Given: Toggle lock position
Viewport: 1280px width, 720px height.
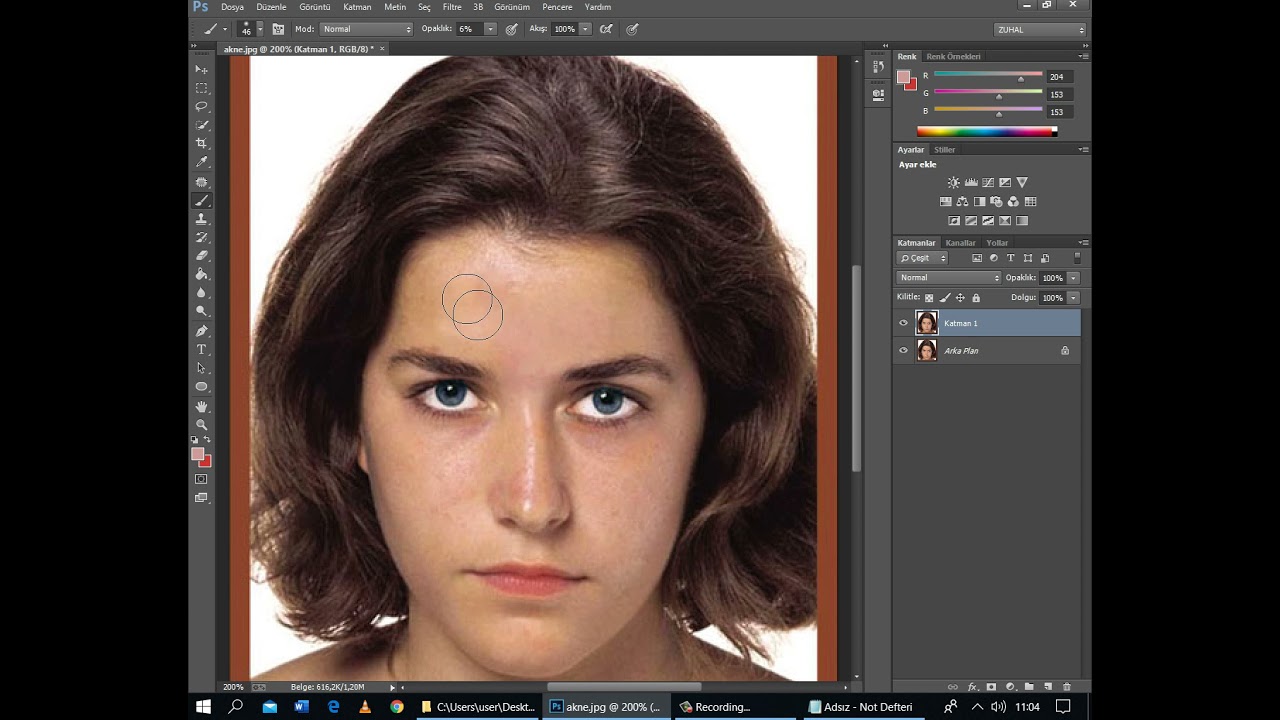Looking at the screenshot, I should tap(960, 298).
